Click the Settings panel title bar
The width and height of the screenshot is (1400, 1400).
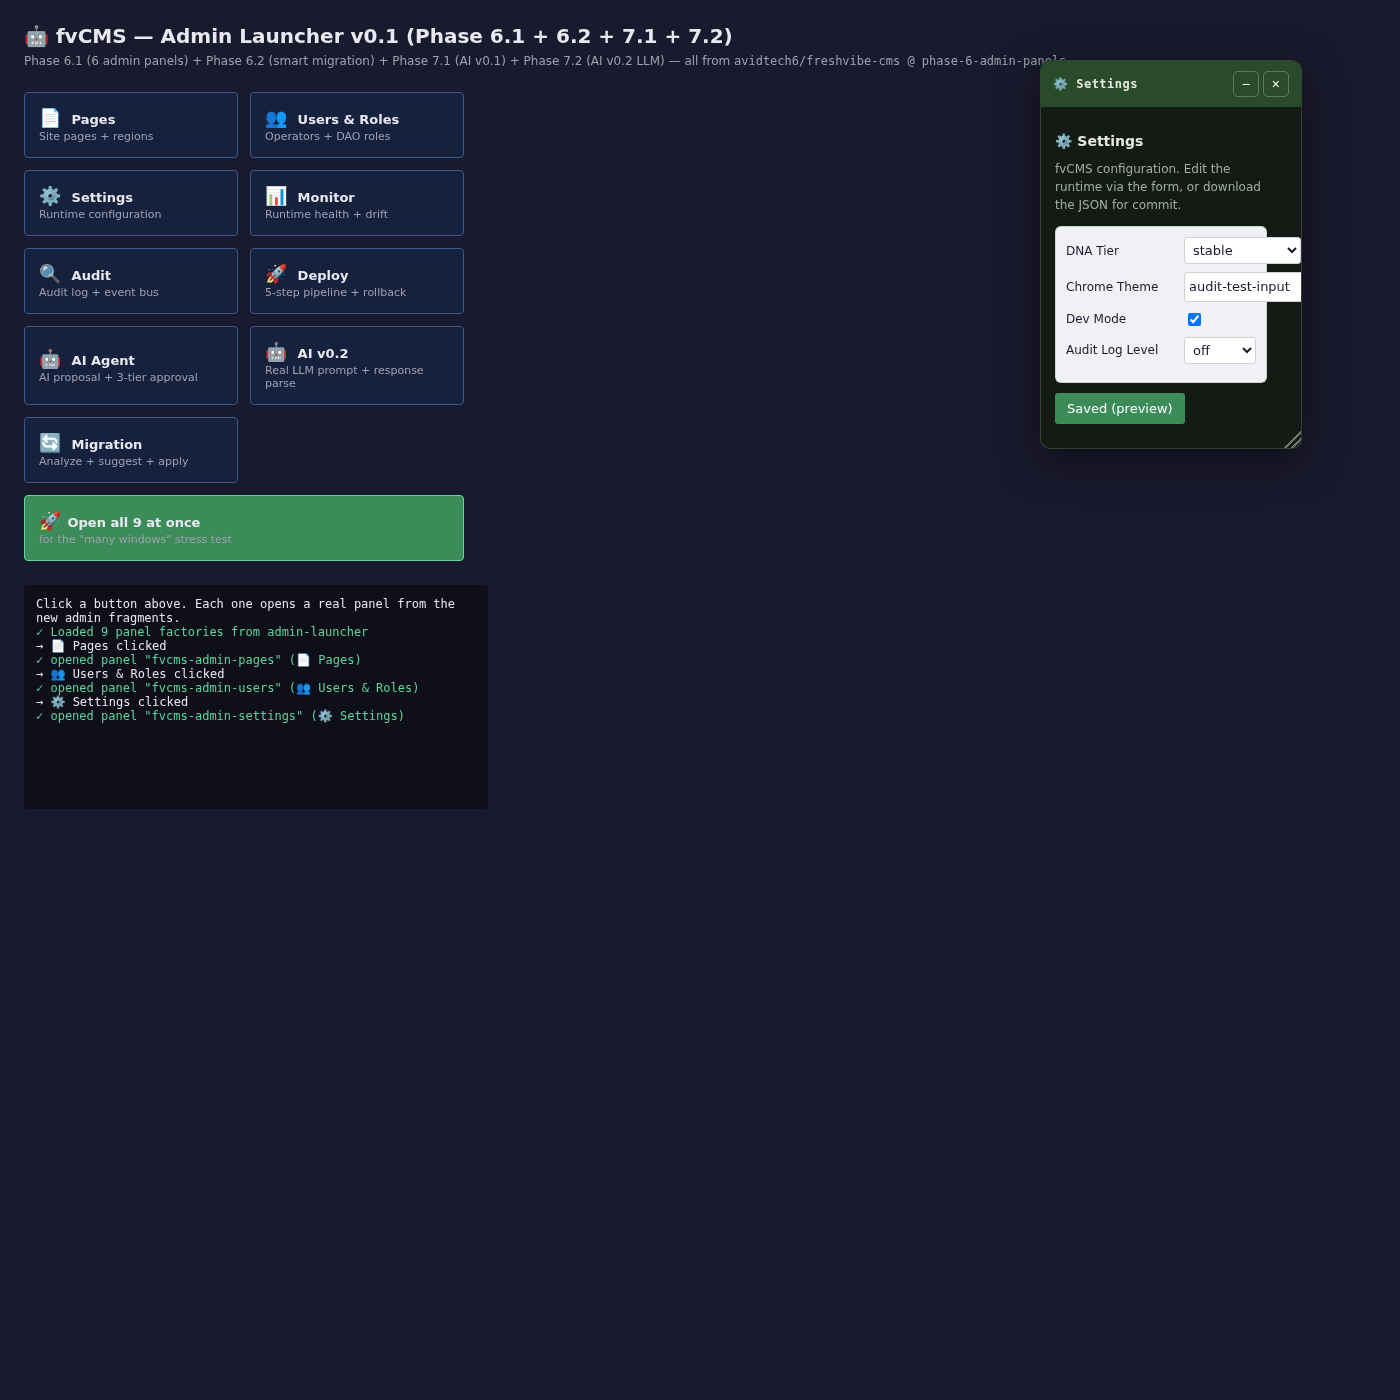pos(1140,84)
